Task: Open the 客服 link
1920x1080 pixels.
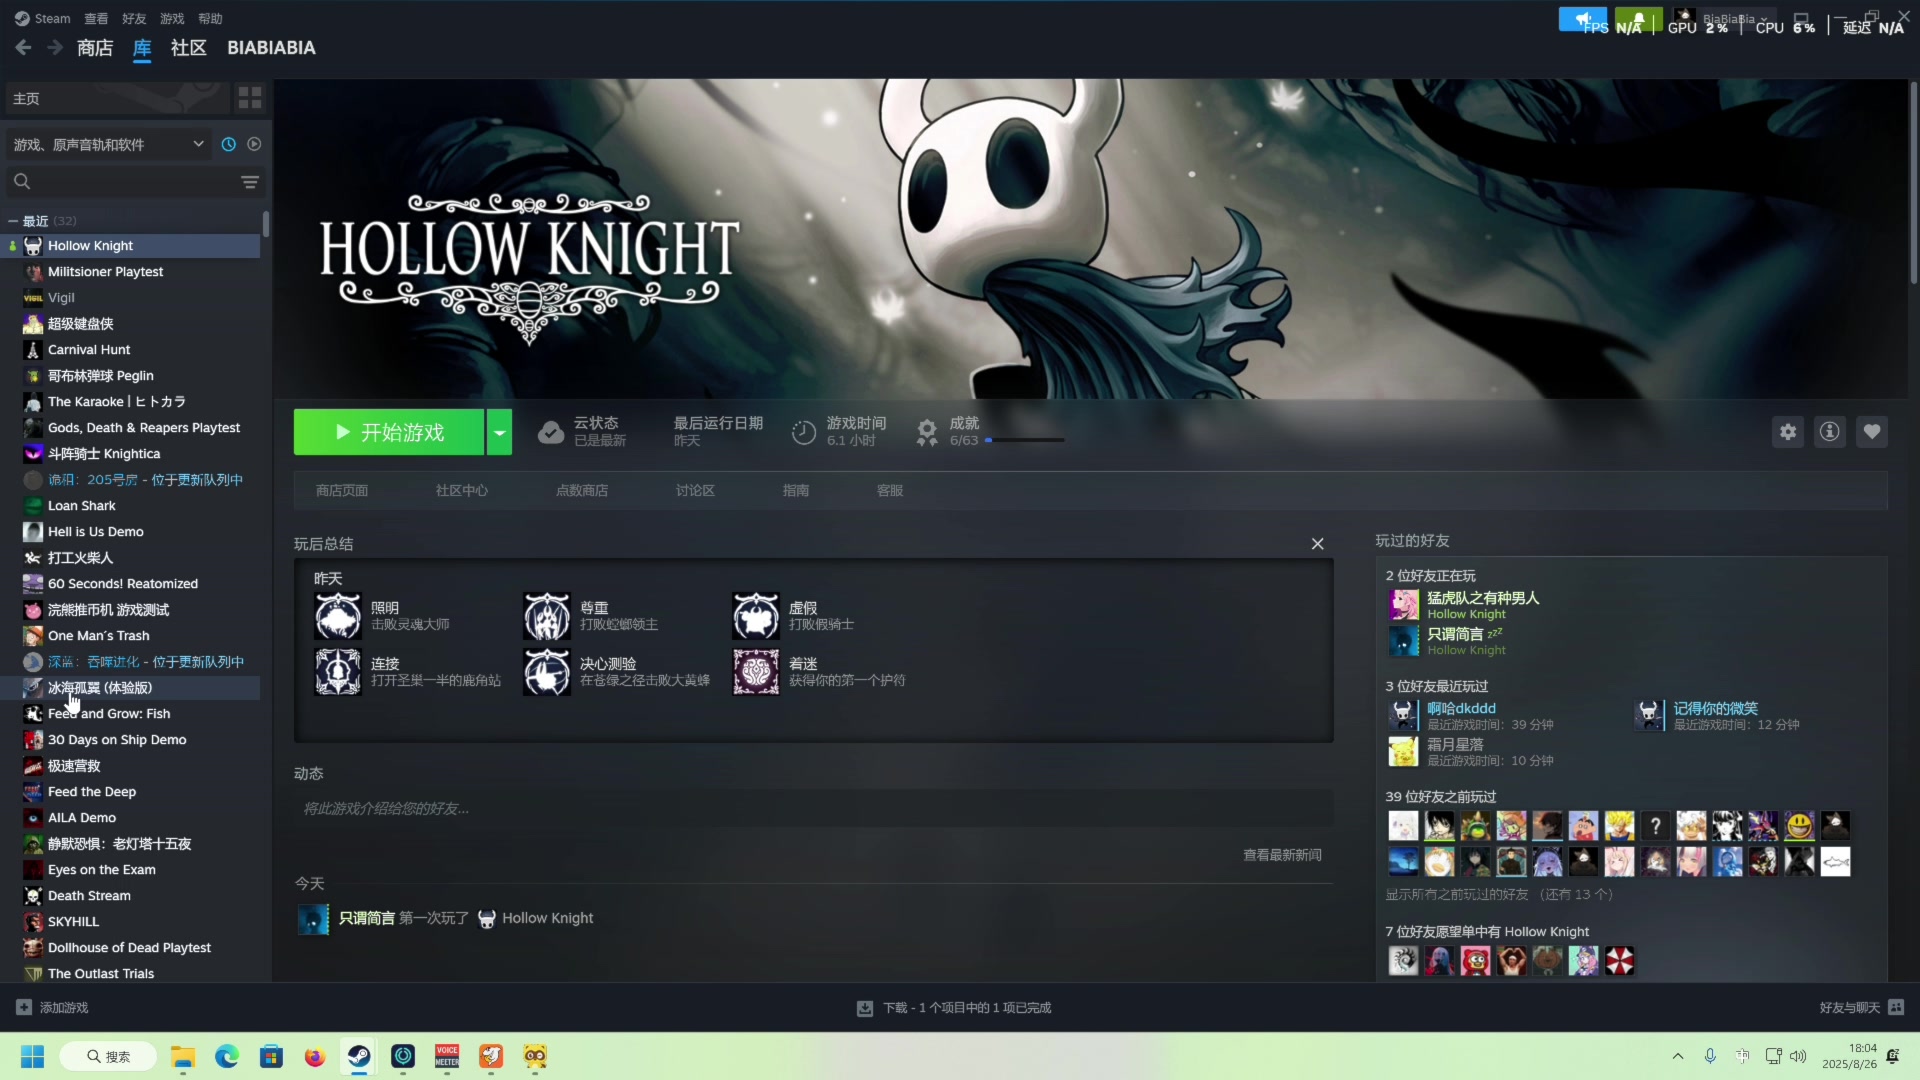Action: (x=890, y=490)
